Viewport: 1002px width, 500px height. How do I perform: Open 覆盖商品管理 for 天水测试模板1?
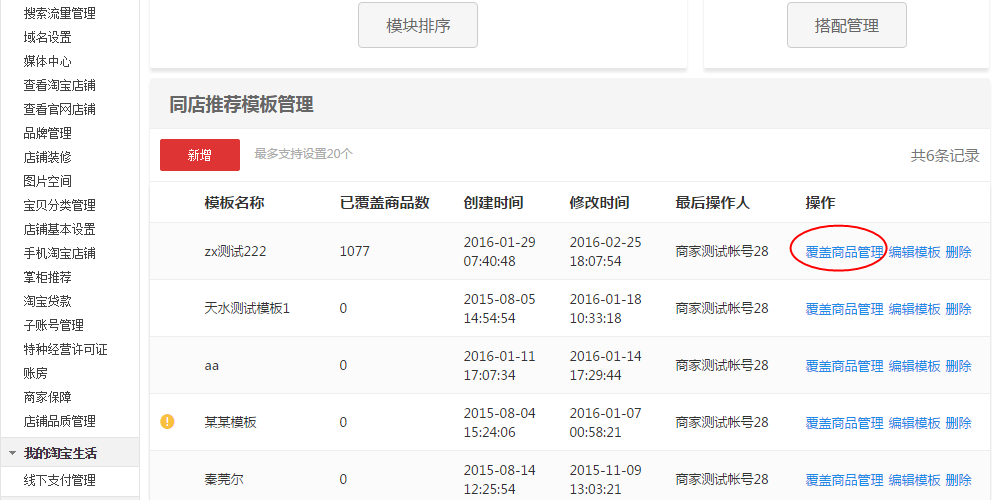[844, 309]
